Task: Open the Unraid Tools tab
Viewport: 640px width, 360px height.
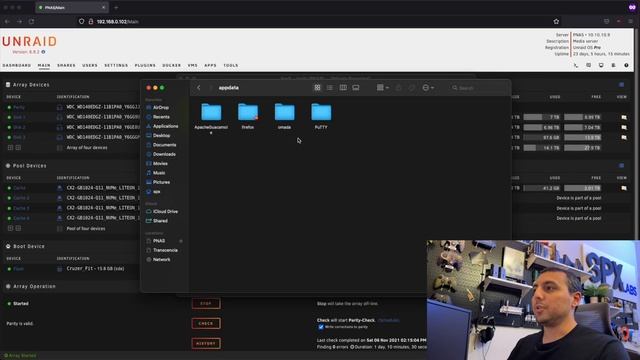Action: (x=231, y=65)
